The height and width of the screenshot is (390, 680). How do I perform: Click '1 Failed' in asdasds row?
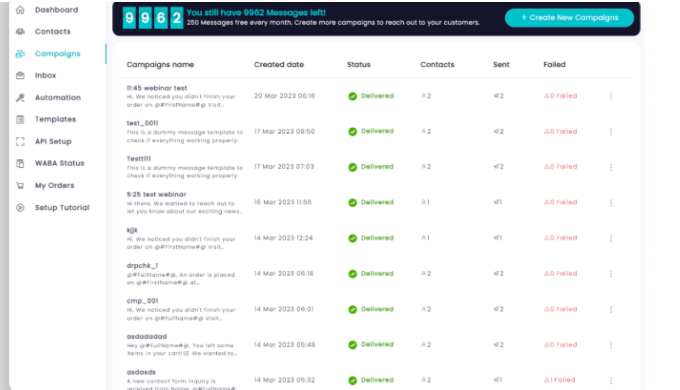tap(559, 380)
